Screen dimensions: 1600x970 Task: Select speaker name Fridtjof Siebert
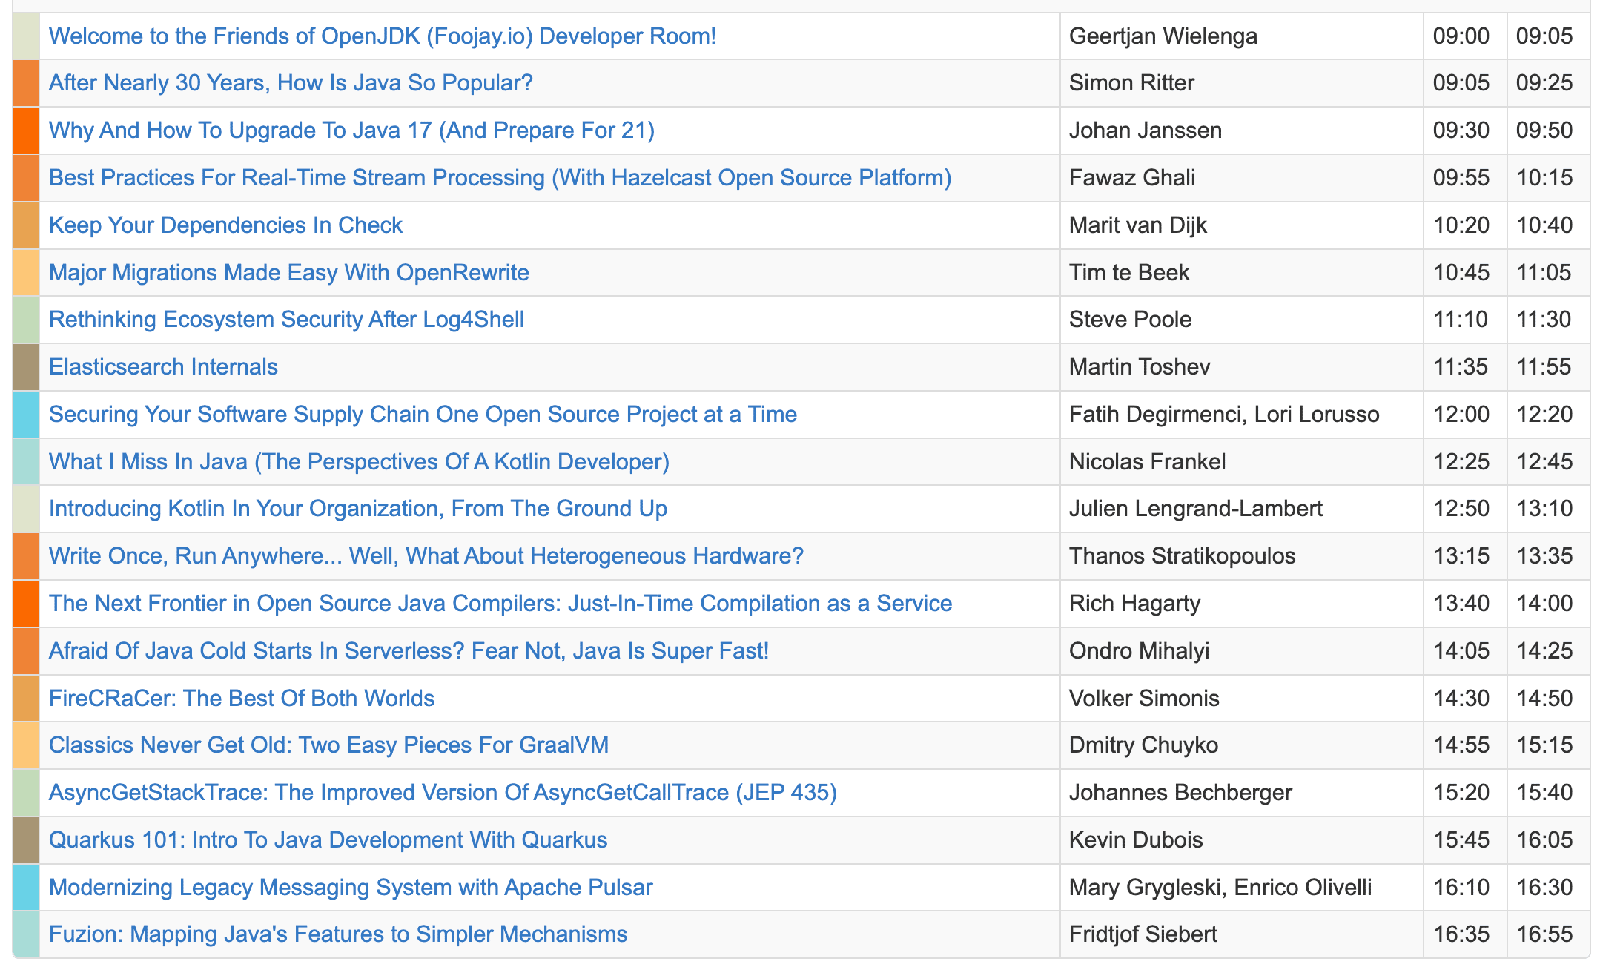[1143, 935]
